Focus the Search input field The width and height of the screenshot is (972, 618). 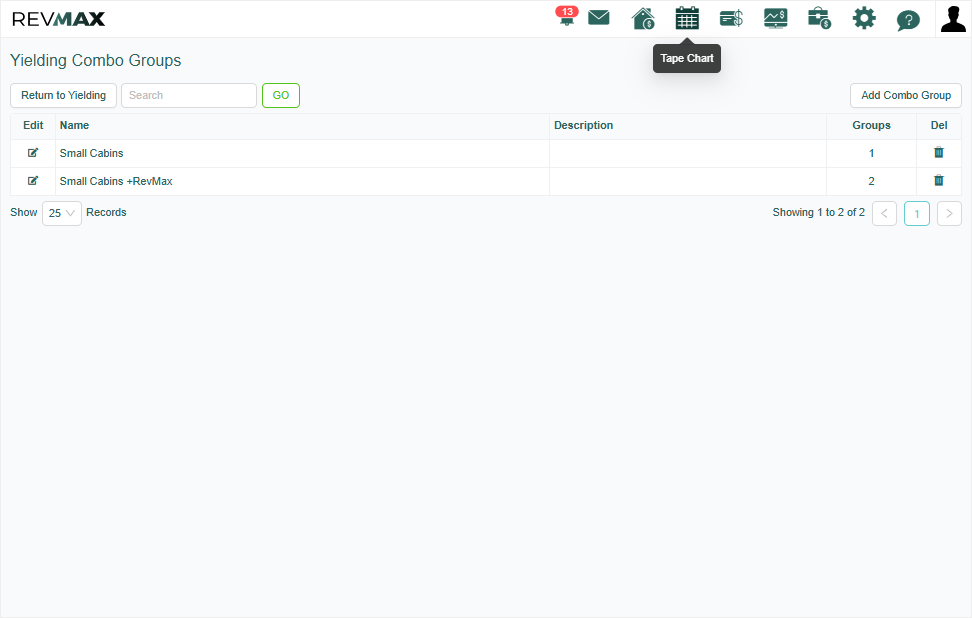pyautogui.click(x=188, y=95)
